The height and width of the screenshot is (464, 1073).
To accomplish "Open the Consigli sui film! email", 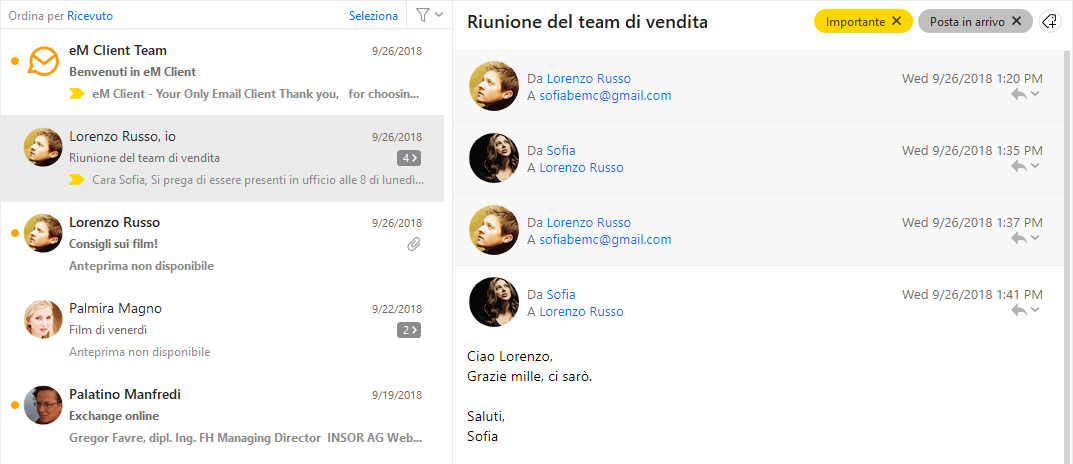I will pos(222,244).
